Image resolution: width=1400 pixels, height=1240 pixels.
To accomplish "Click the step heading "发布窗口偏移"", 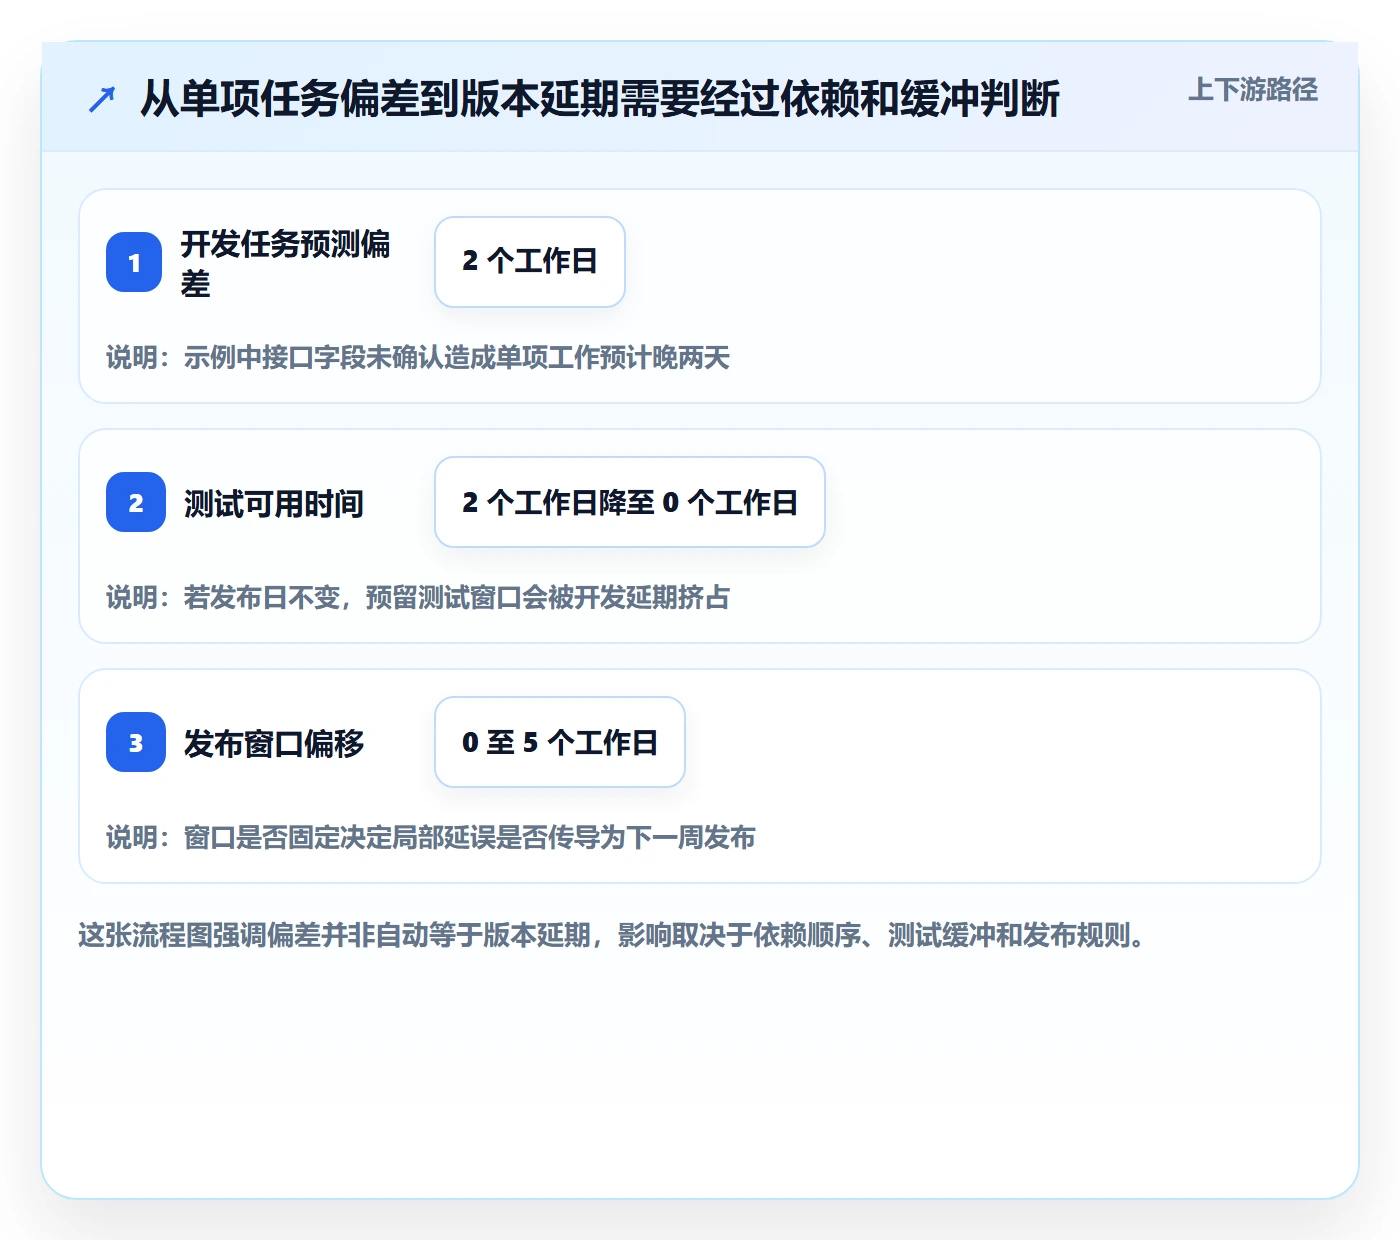I will point(274,743).
